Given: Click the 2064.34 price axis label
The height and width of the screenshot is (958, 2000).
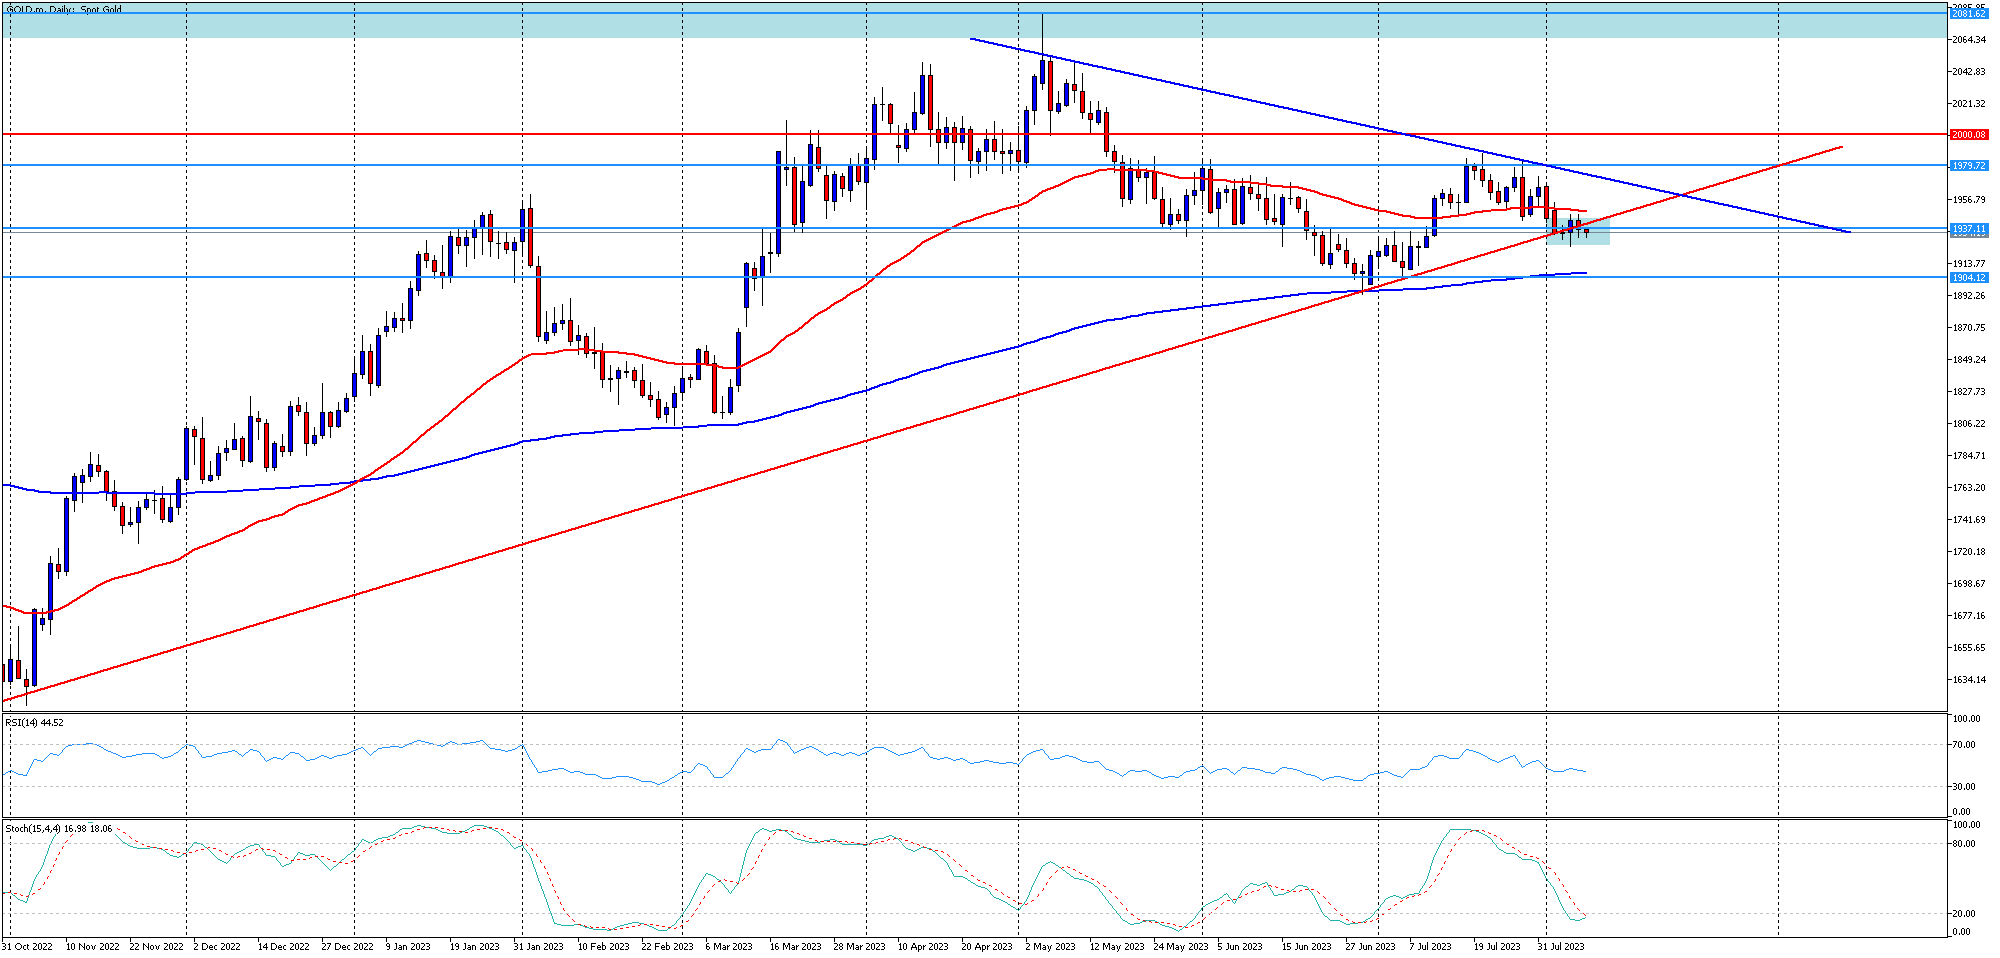Looking at the screenshot, I should tap(1969, 40).
